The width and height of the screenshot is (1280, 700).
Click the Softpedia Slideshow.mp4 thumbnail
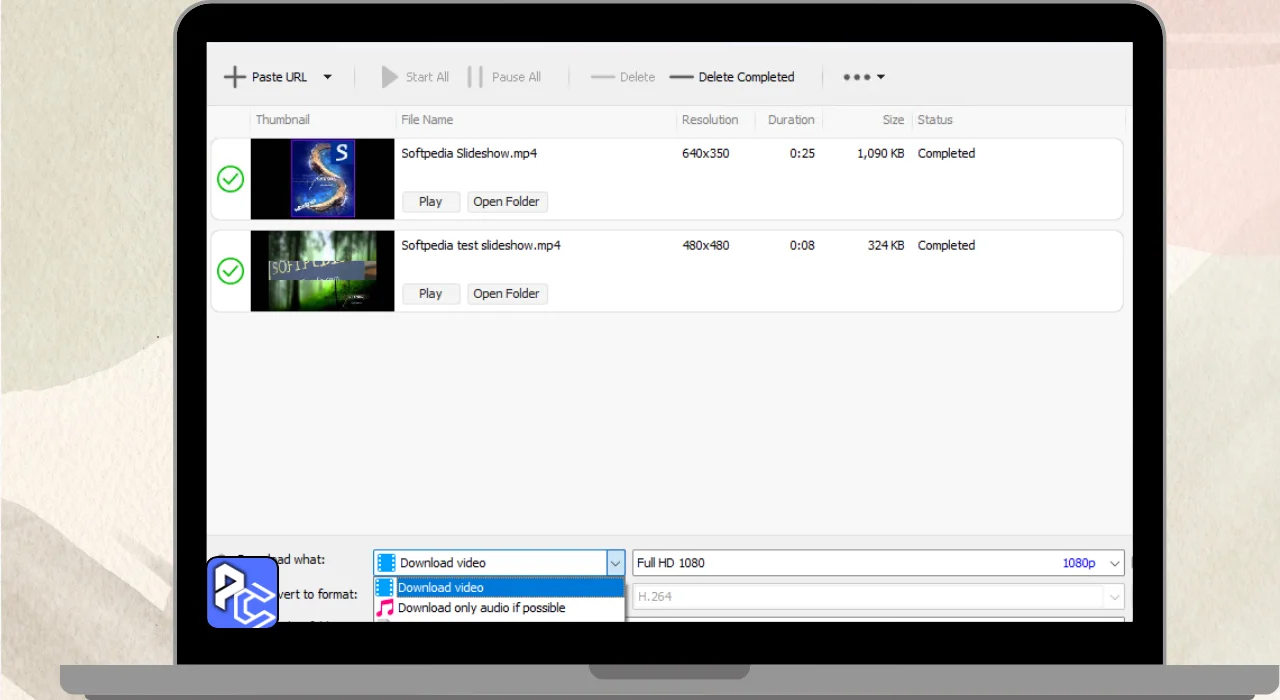(322, 179)
